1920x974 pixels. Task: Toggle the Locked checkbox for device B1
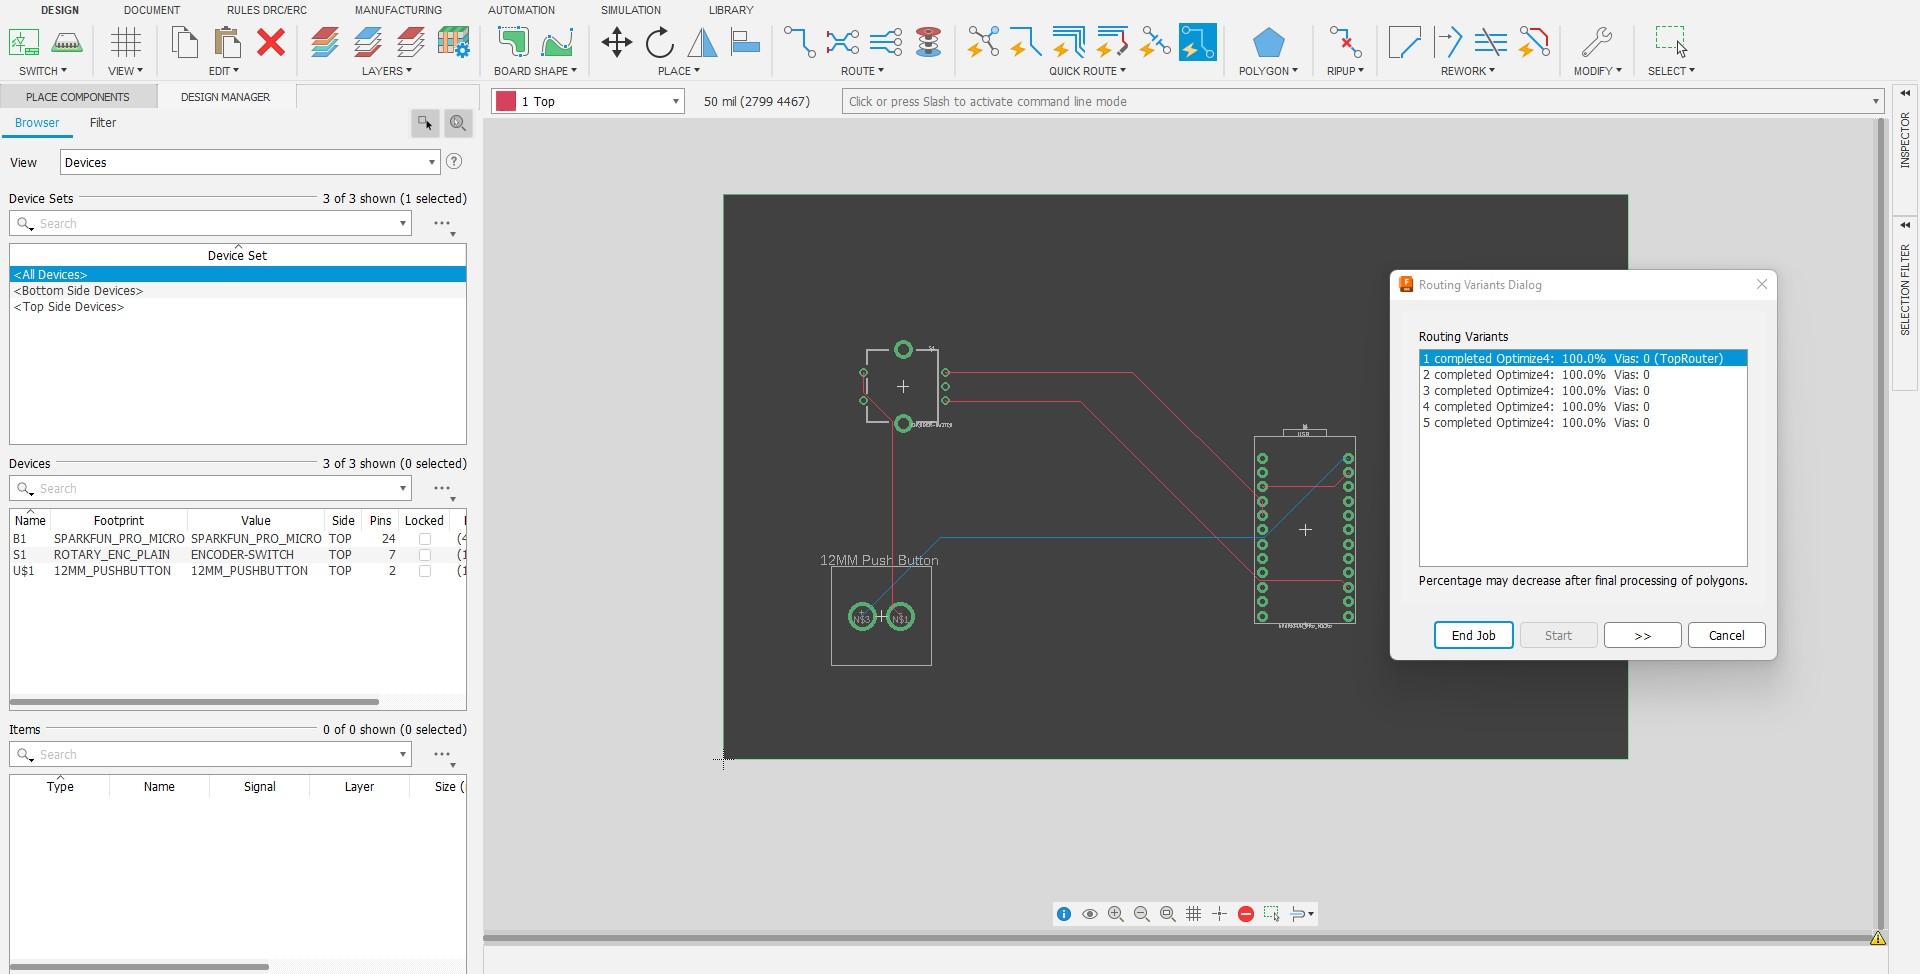(424, 539)
